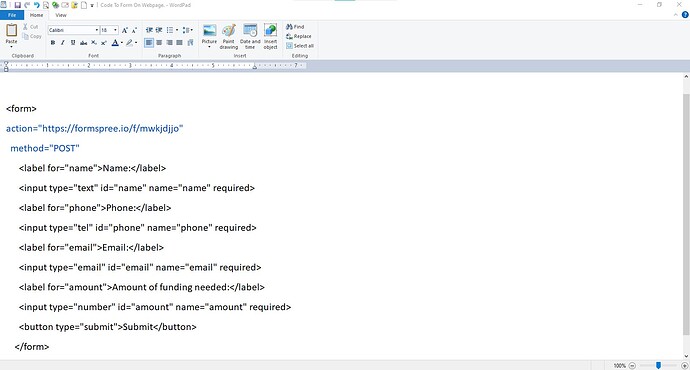Click the Save icon in quick access toolbar

click(18, 5)
